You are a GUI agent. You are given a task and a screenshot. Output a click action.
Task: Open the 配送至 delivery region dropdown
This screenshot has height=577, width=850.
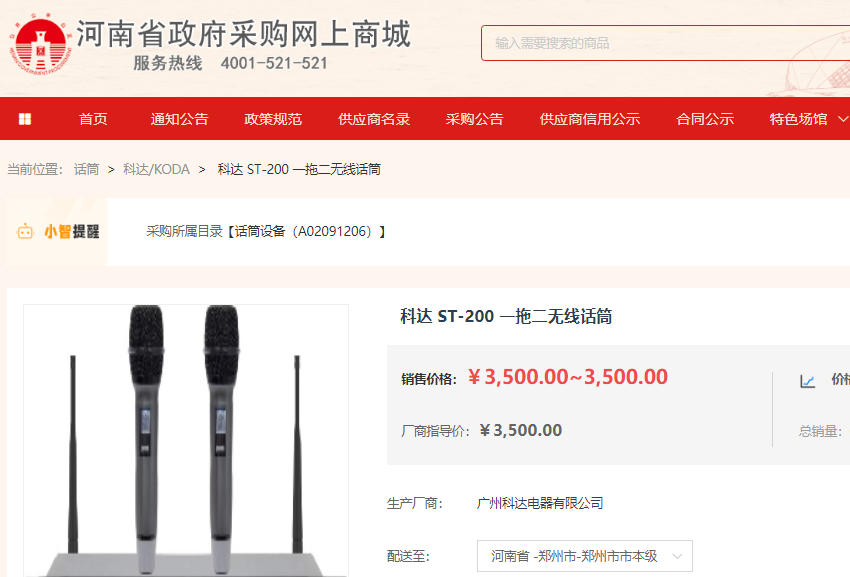(584, 556)
